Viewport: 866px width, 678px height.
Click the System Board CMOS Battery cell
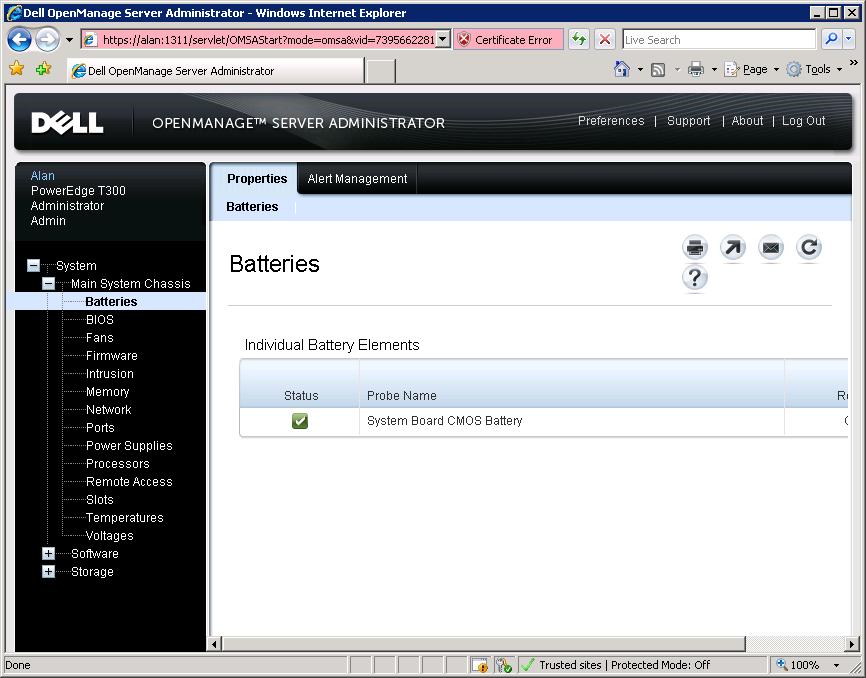coord(572,421)
